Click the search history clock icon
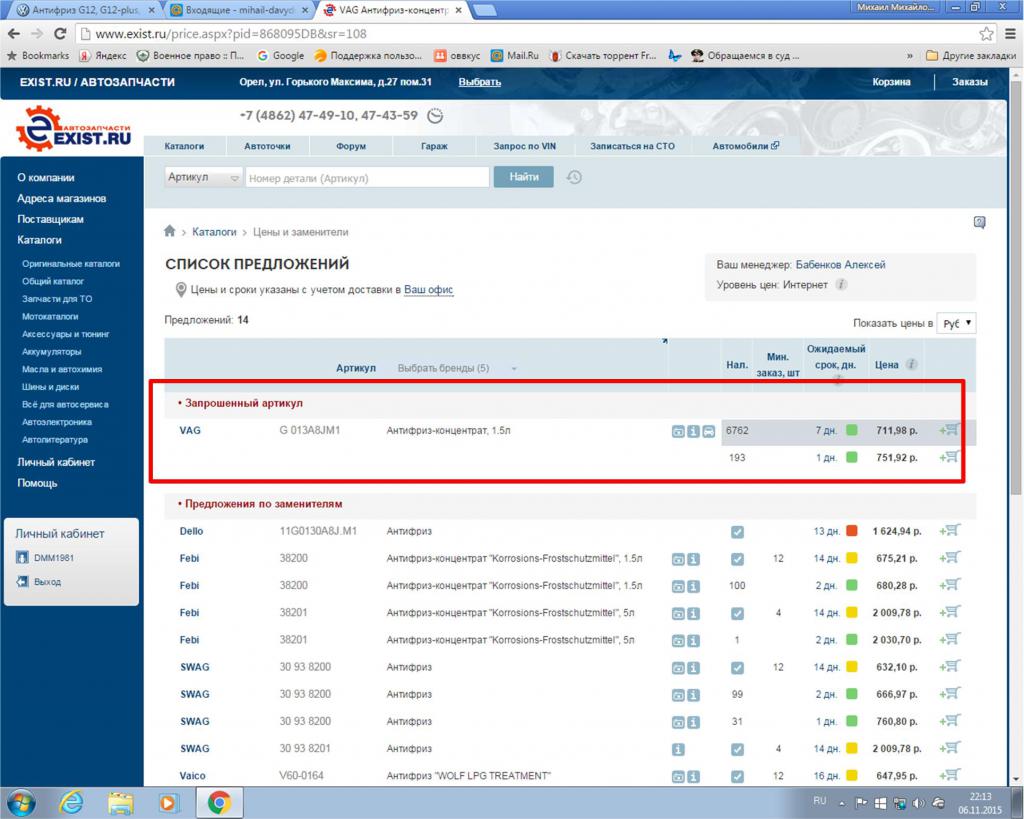Viewport: 1024px width, 819px height. (574, 177)
